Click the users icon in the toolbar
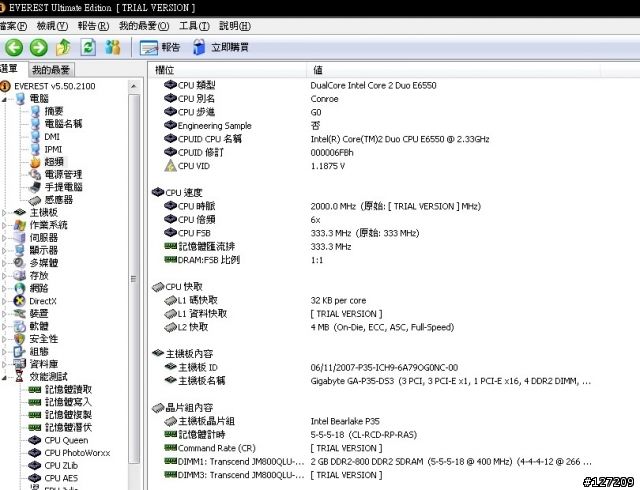Viewport: 640px width, 490px height. tap(113, 47)
